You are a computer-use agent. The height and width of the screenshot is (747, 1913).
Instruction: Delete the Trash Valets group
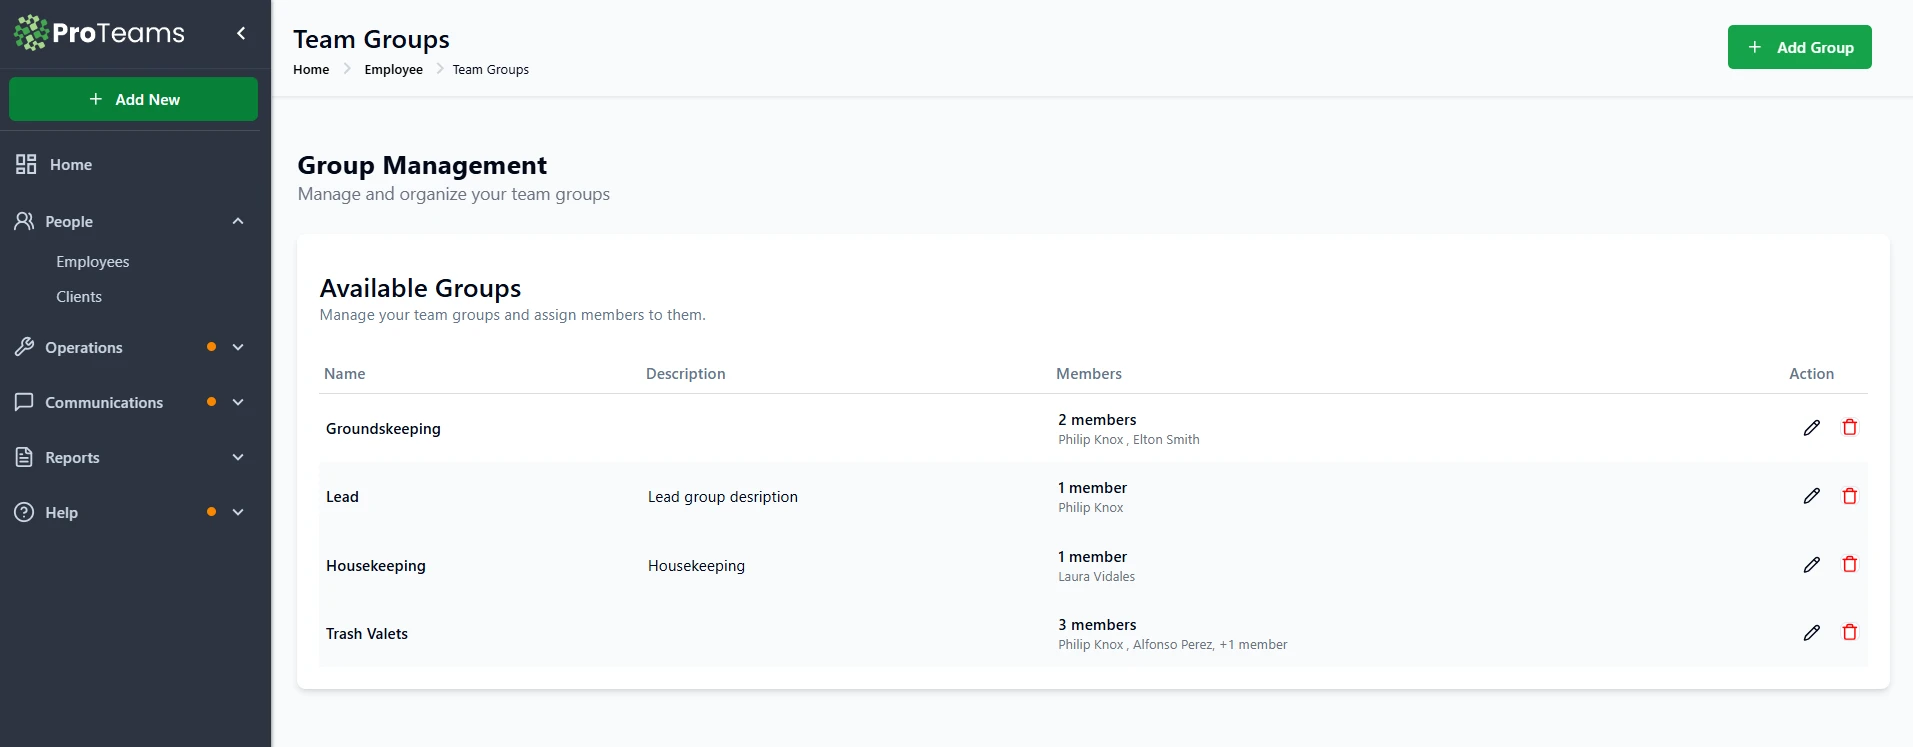click(x=1849, y=633)
